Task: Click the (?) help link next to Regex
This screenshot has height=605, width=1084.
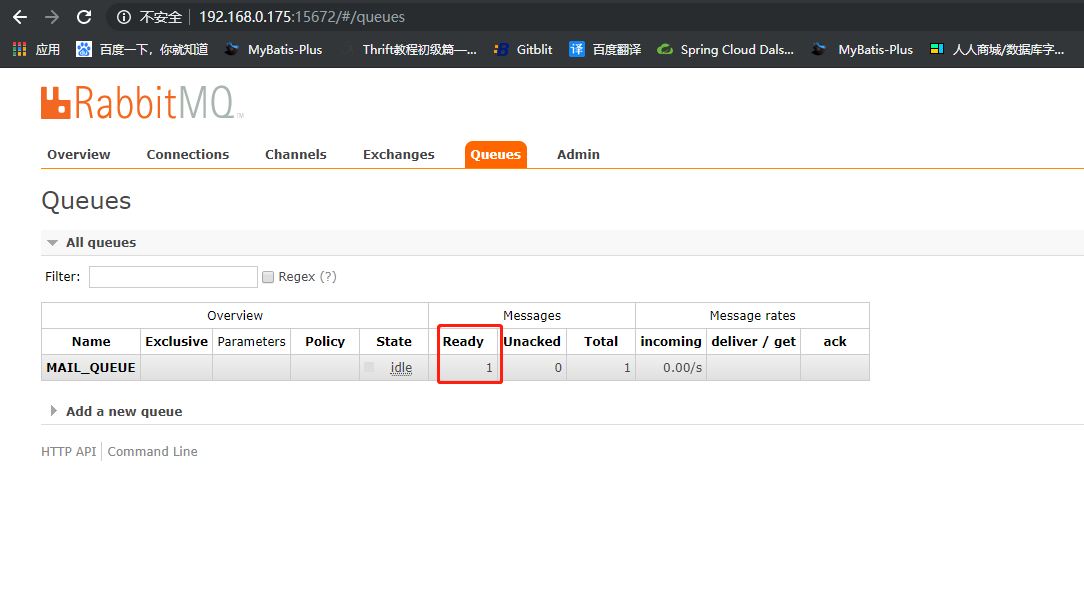Action: (x=328, y=277)
